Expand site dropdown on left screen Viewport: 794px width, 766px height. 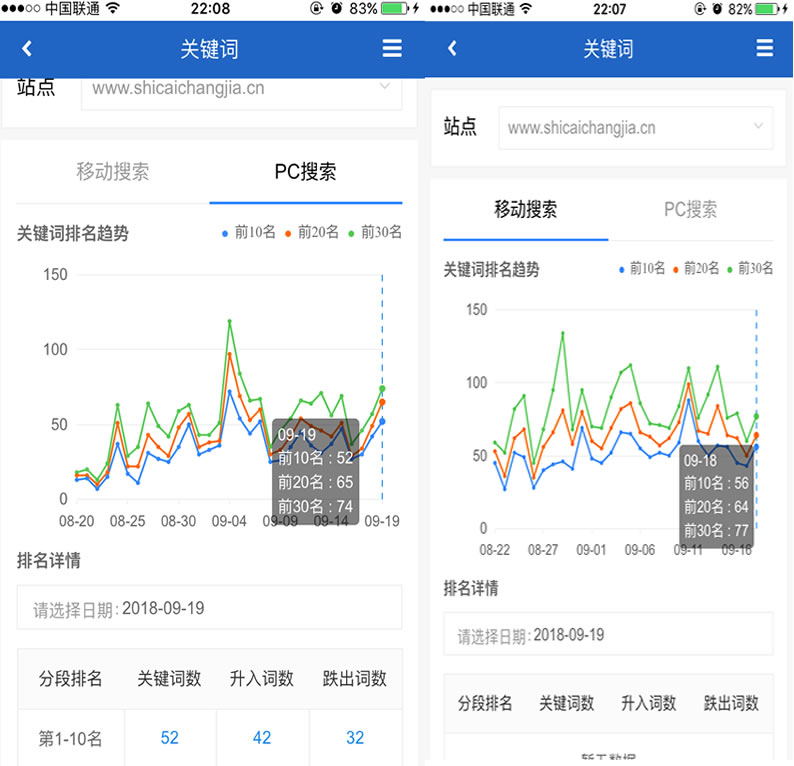[x=383, y=87]
